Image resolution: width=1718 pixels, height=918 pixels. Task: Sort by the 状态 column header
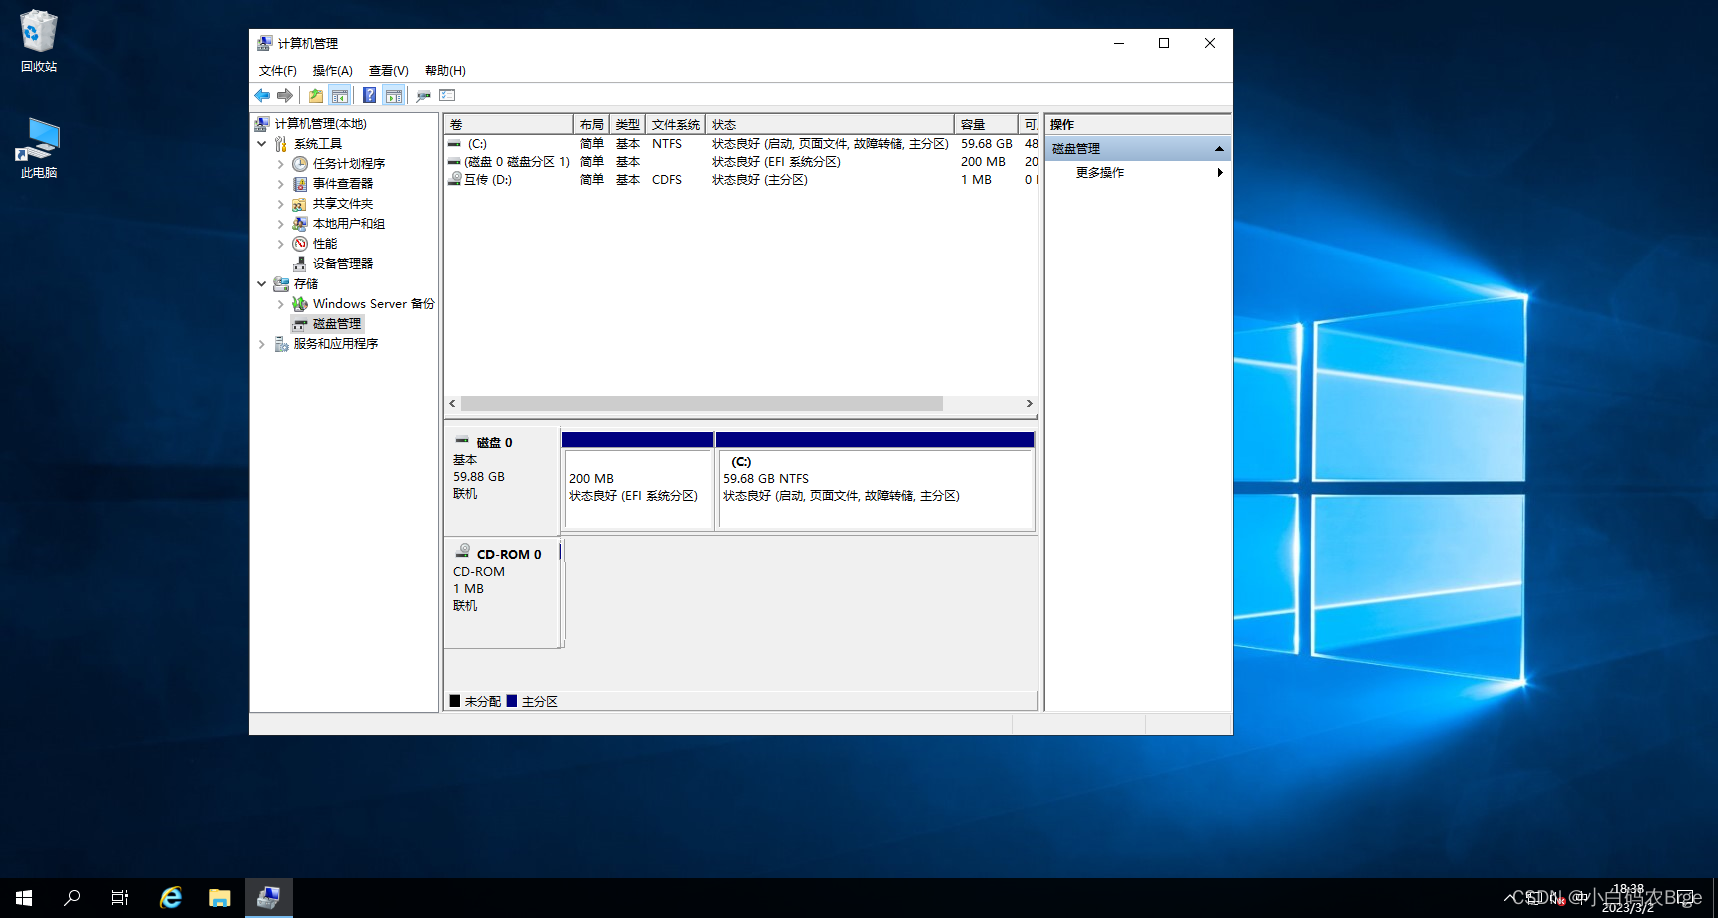coord(830,124)
